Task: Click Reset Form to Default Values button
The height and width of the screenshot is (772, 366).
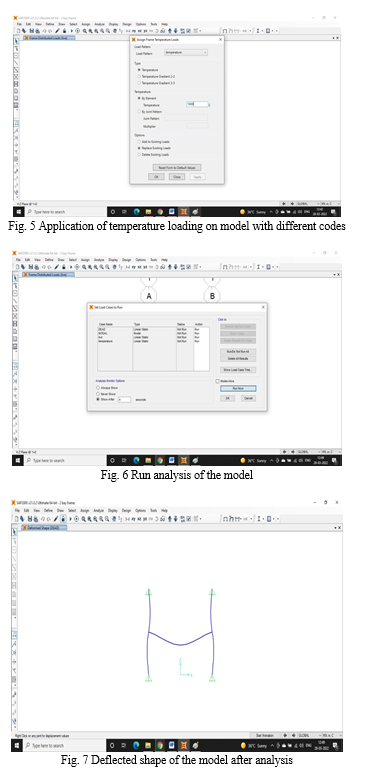Action: [177, 168]
